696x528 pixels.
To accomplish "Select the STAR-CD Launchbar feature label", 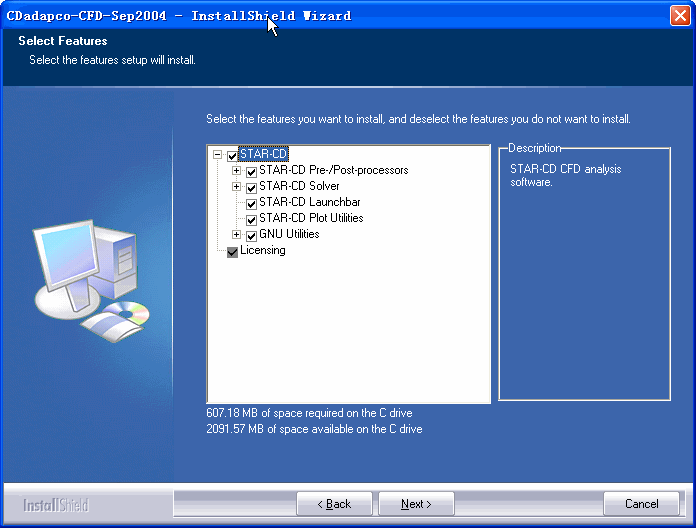I will click(309, 202).
